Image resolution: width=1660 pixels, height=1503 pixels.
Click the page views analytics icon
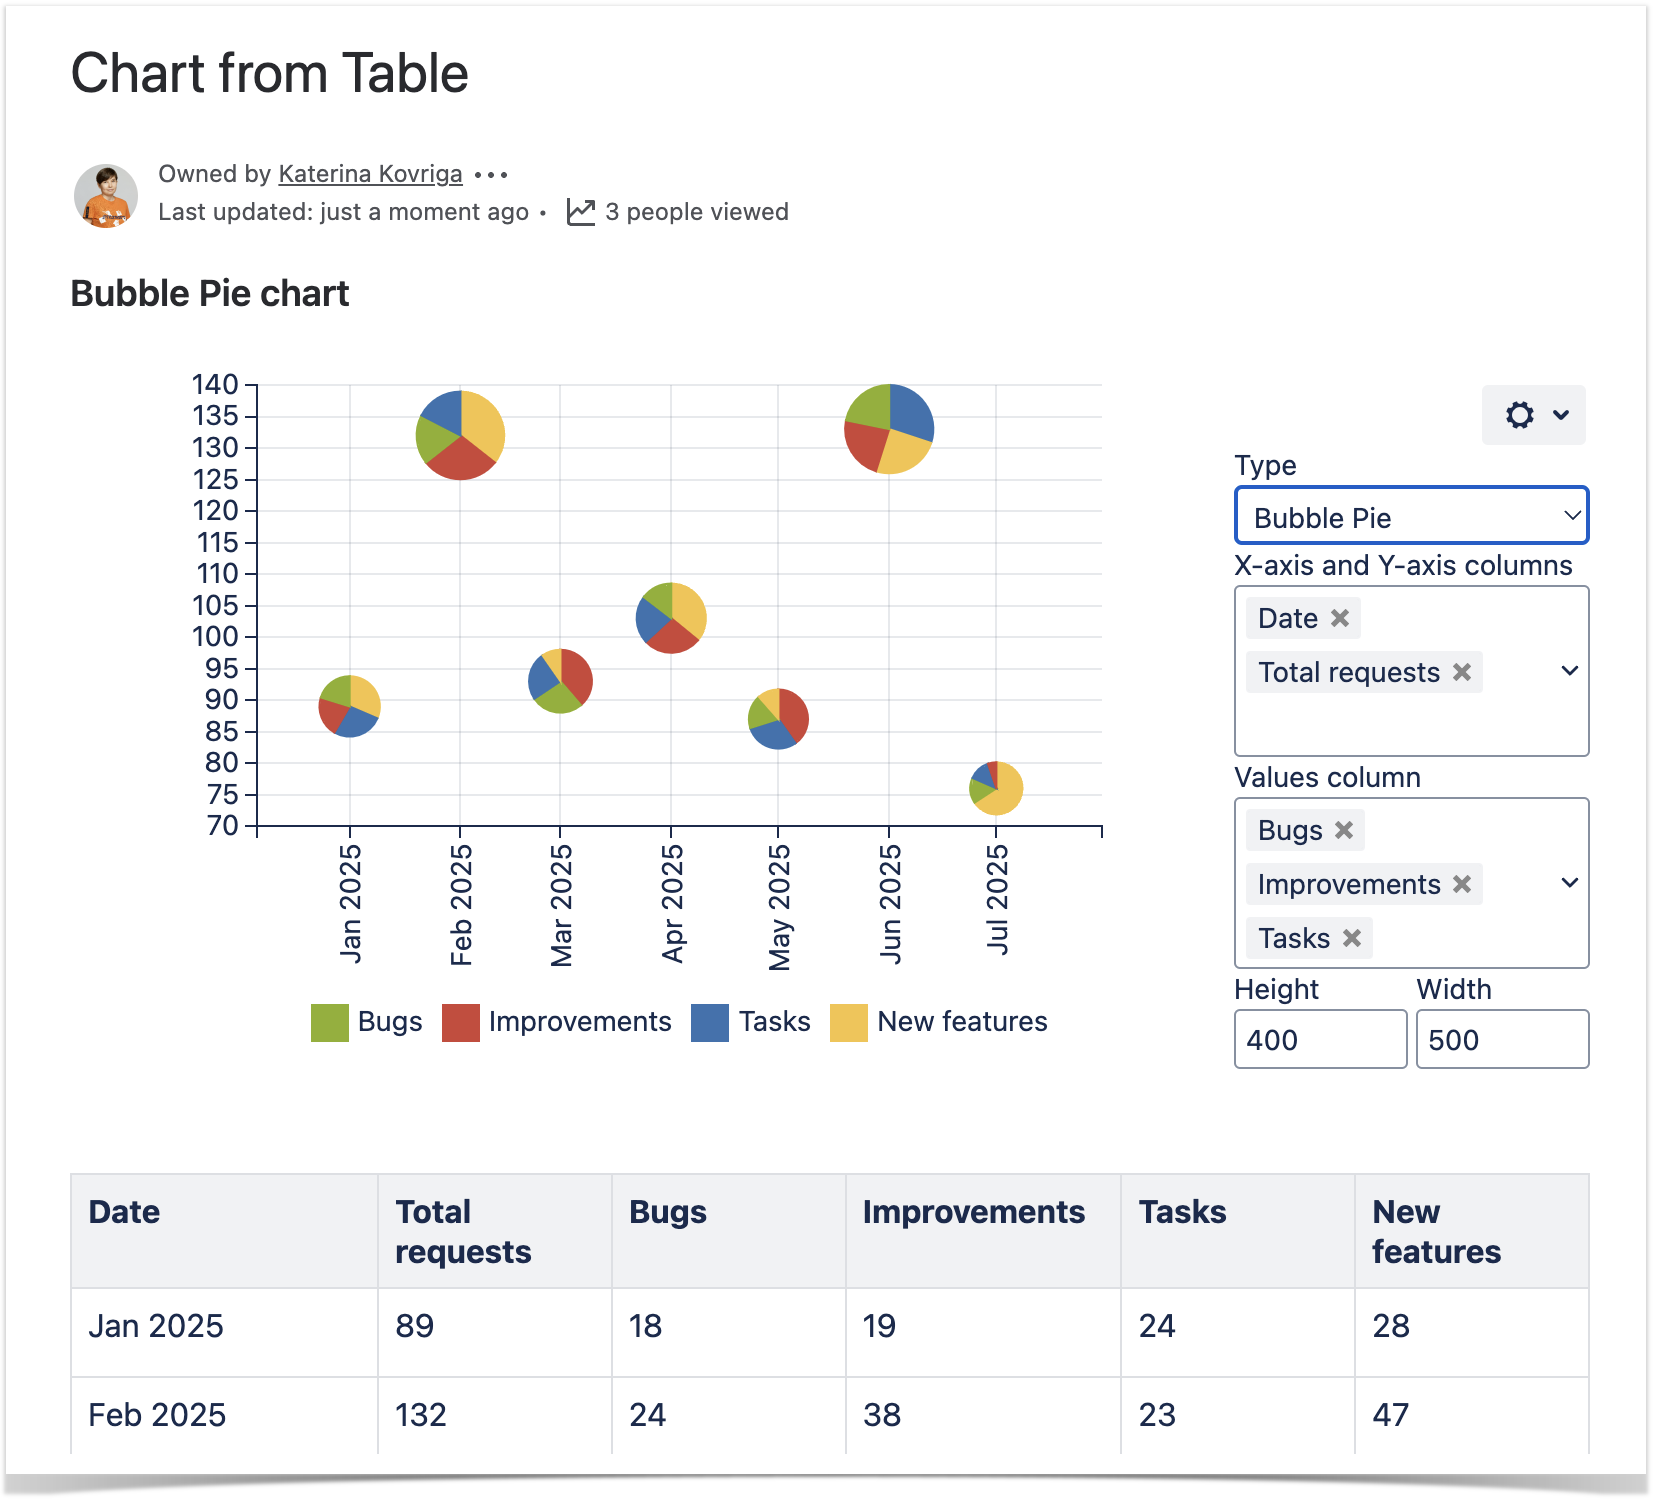click(580, 212)
